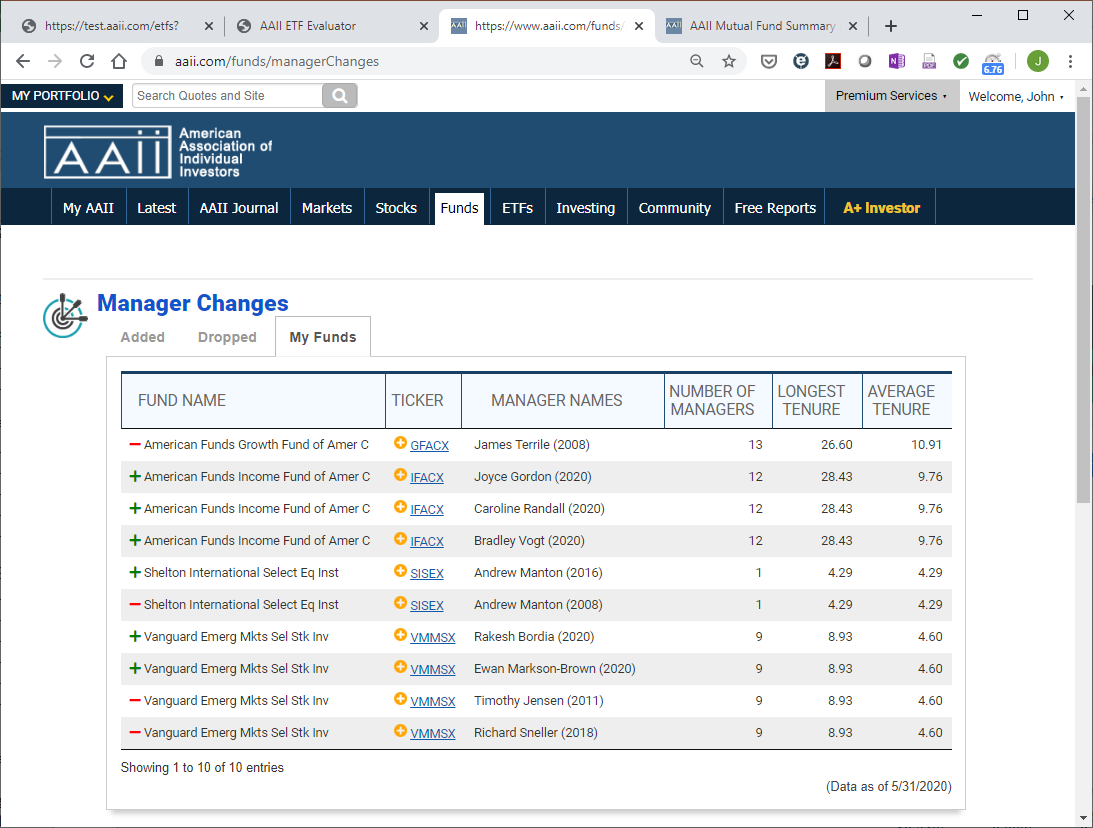Sort by the FUND NAME column header
This screenshot has height=828, width=1093.
pyautogui.click(x=253, y=400)
